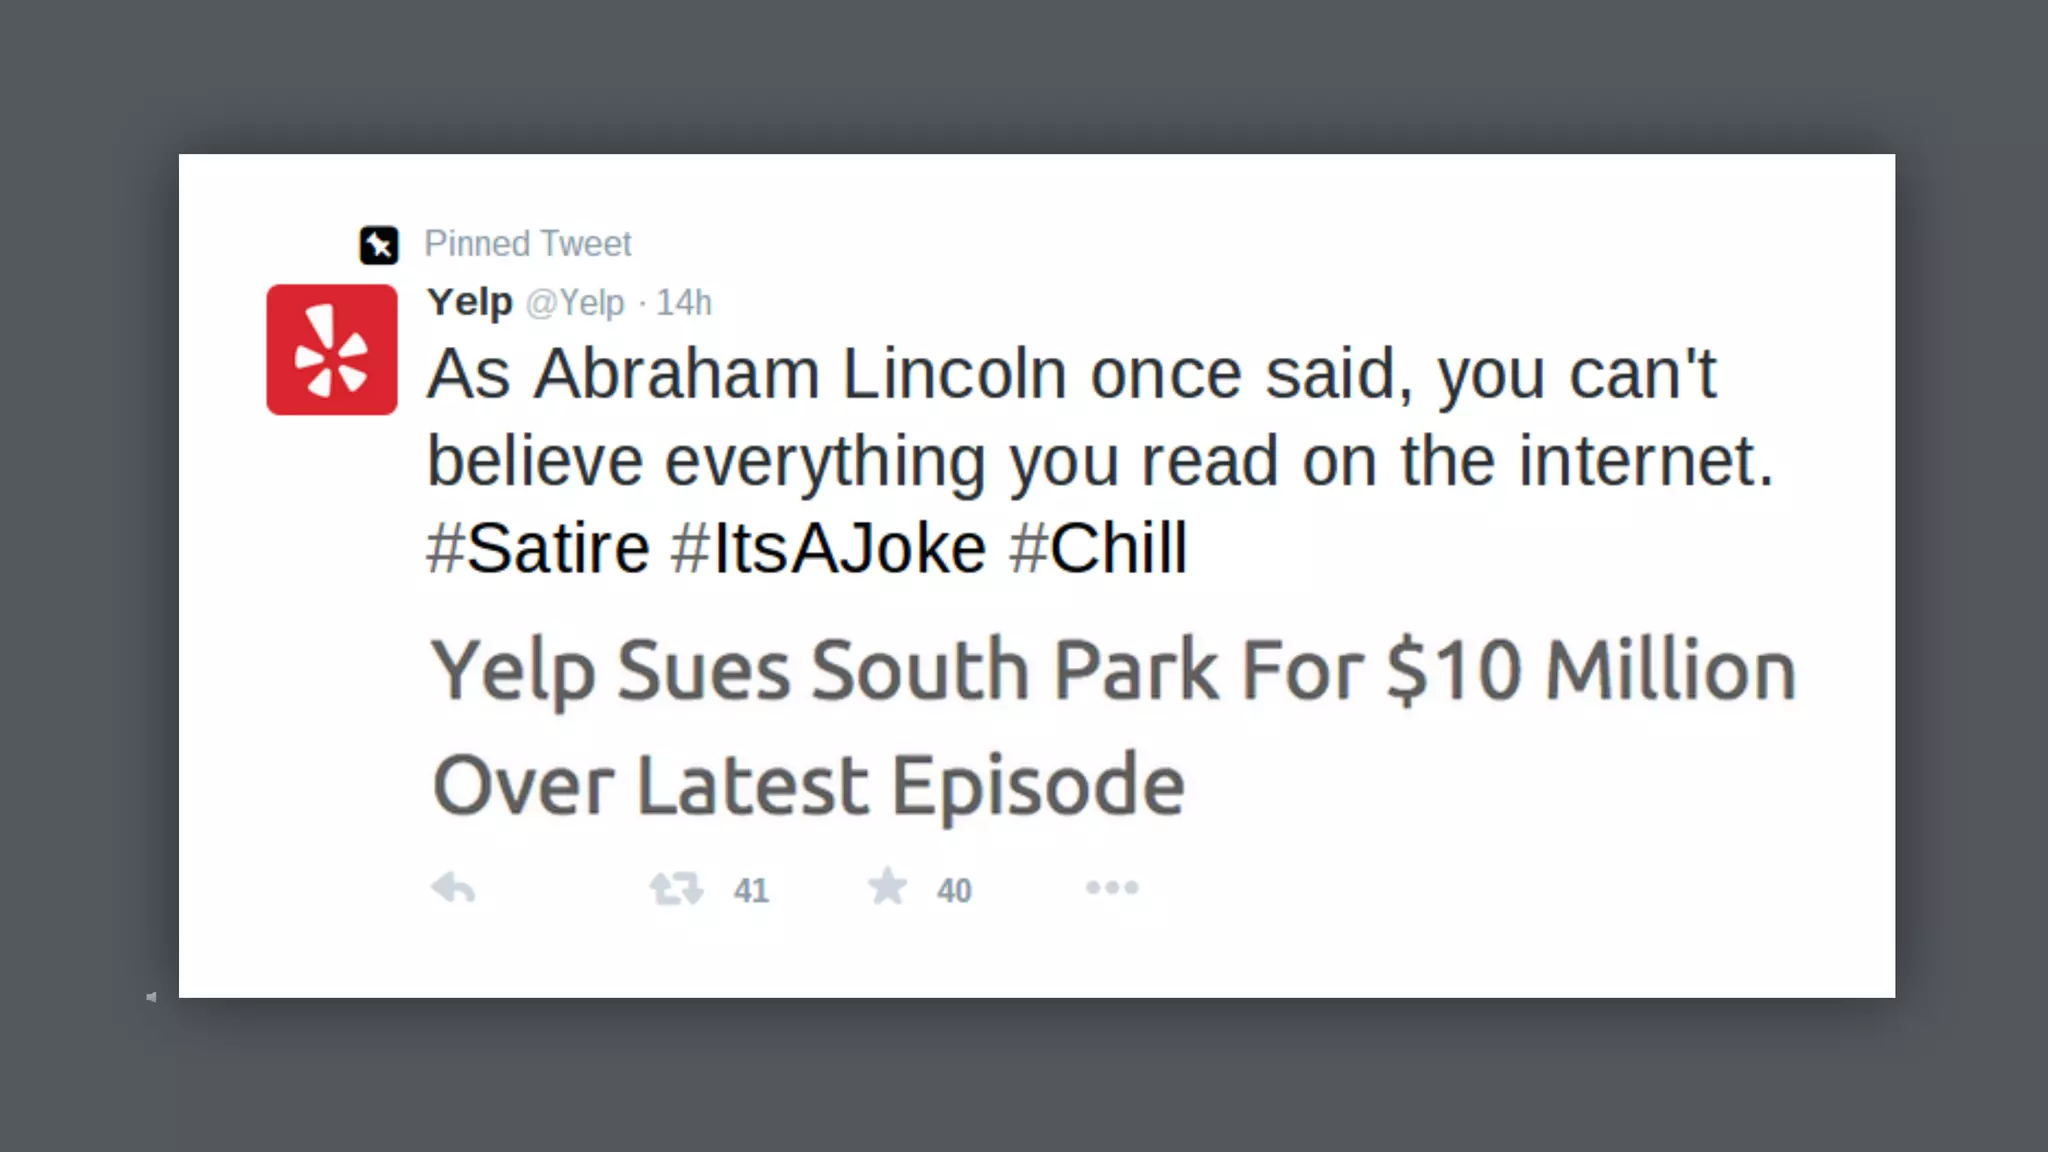Open the three-dot more options menu

[1112, 888]
